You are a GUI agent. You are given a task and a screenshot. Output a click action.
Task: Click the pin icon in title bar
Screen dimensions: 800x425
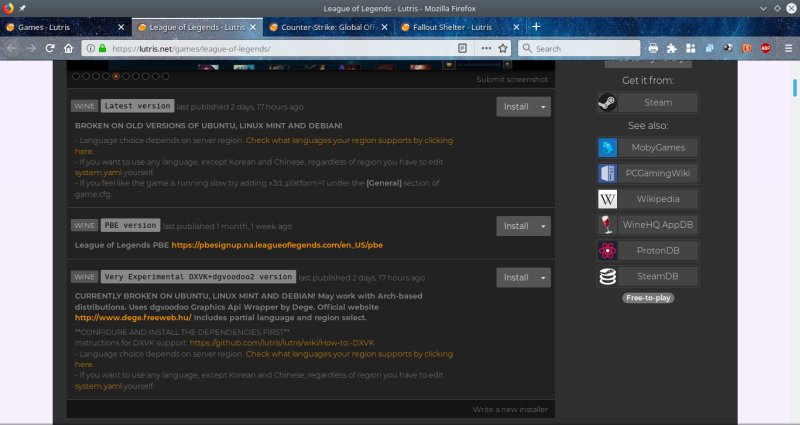tap(22, 8)
